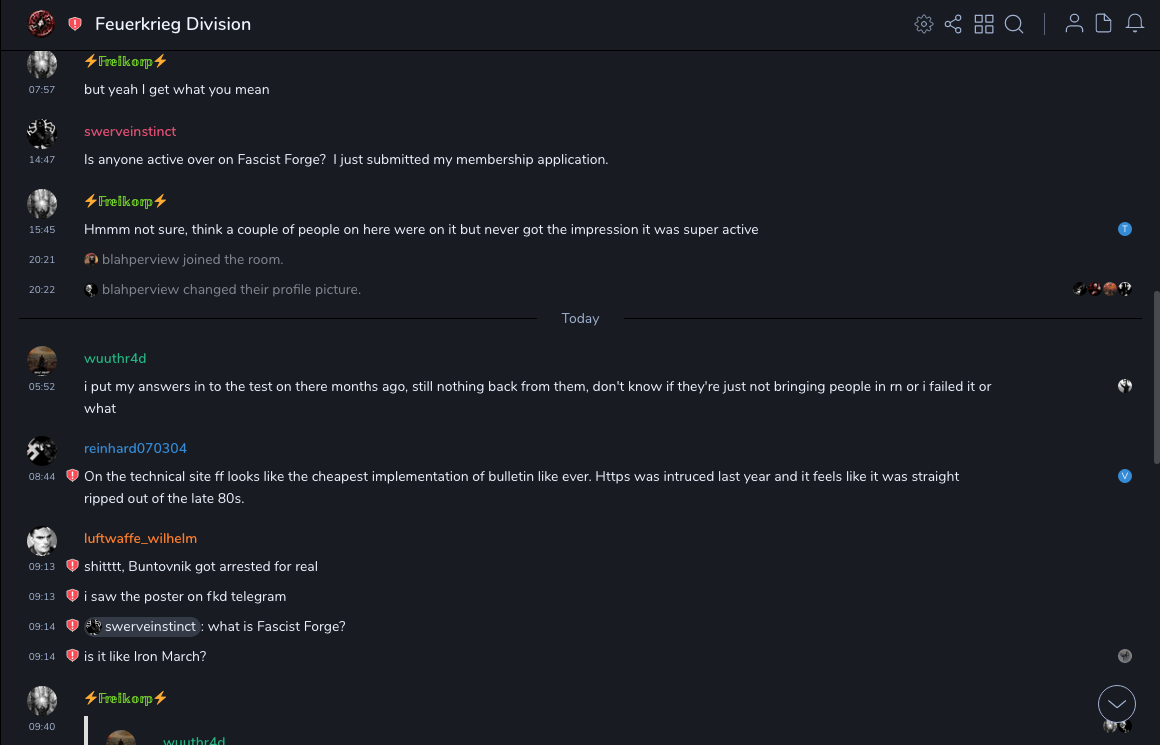1160x745 pixels.
Task: Search messages with magnifier icon
Action: click(x=1014, y=24)
